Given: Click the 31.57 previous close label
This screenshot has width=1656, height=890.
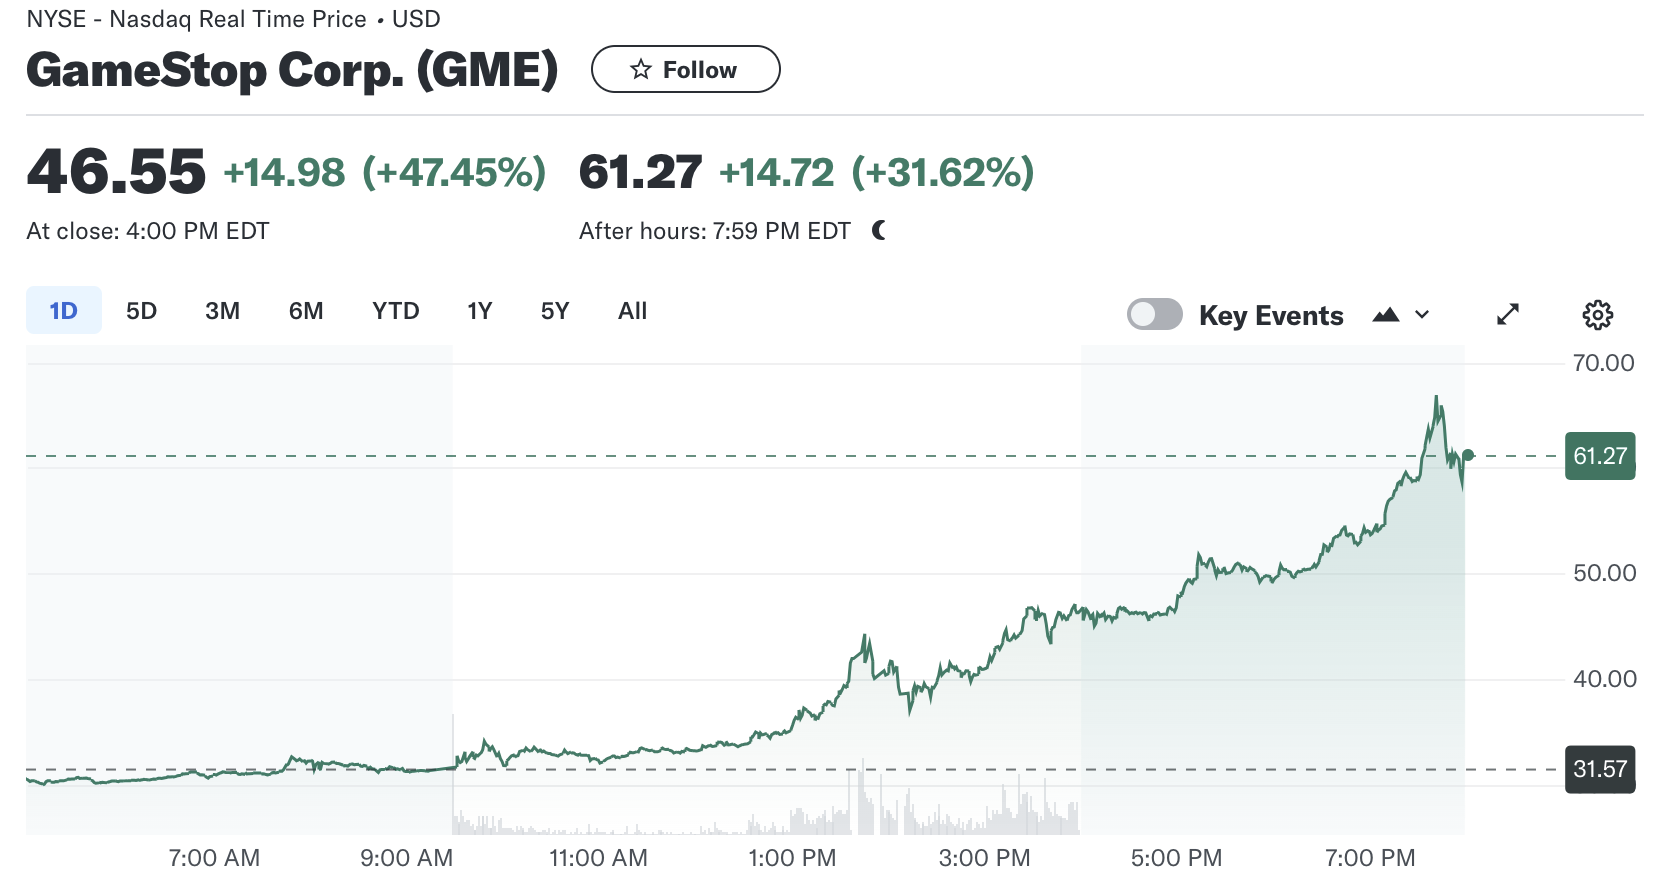Looking at the screenshot, I should tap(1600, 769).
